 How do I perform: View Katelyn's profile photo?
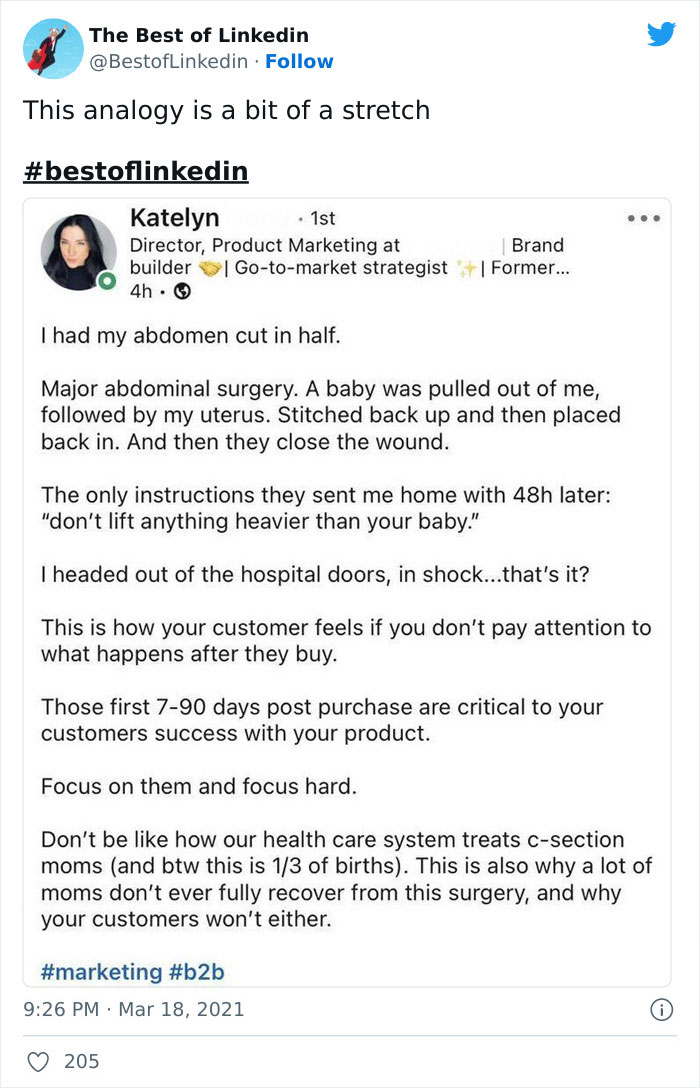pyautogui.click(x=79, y=251)
